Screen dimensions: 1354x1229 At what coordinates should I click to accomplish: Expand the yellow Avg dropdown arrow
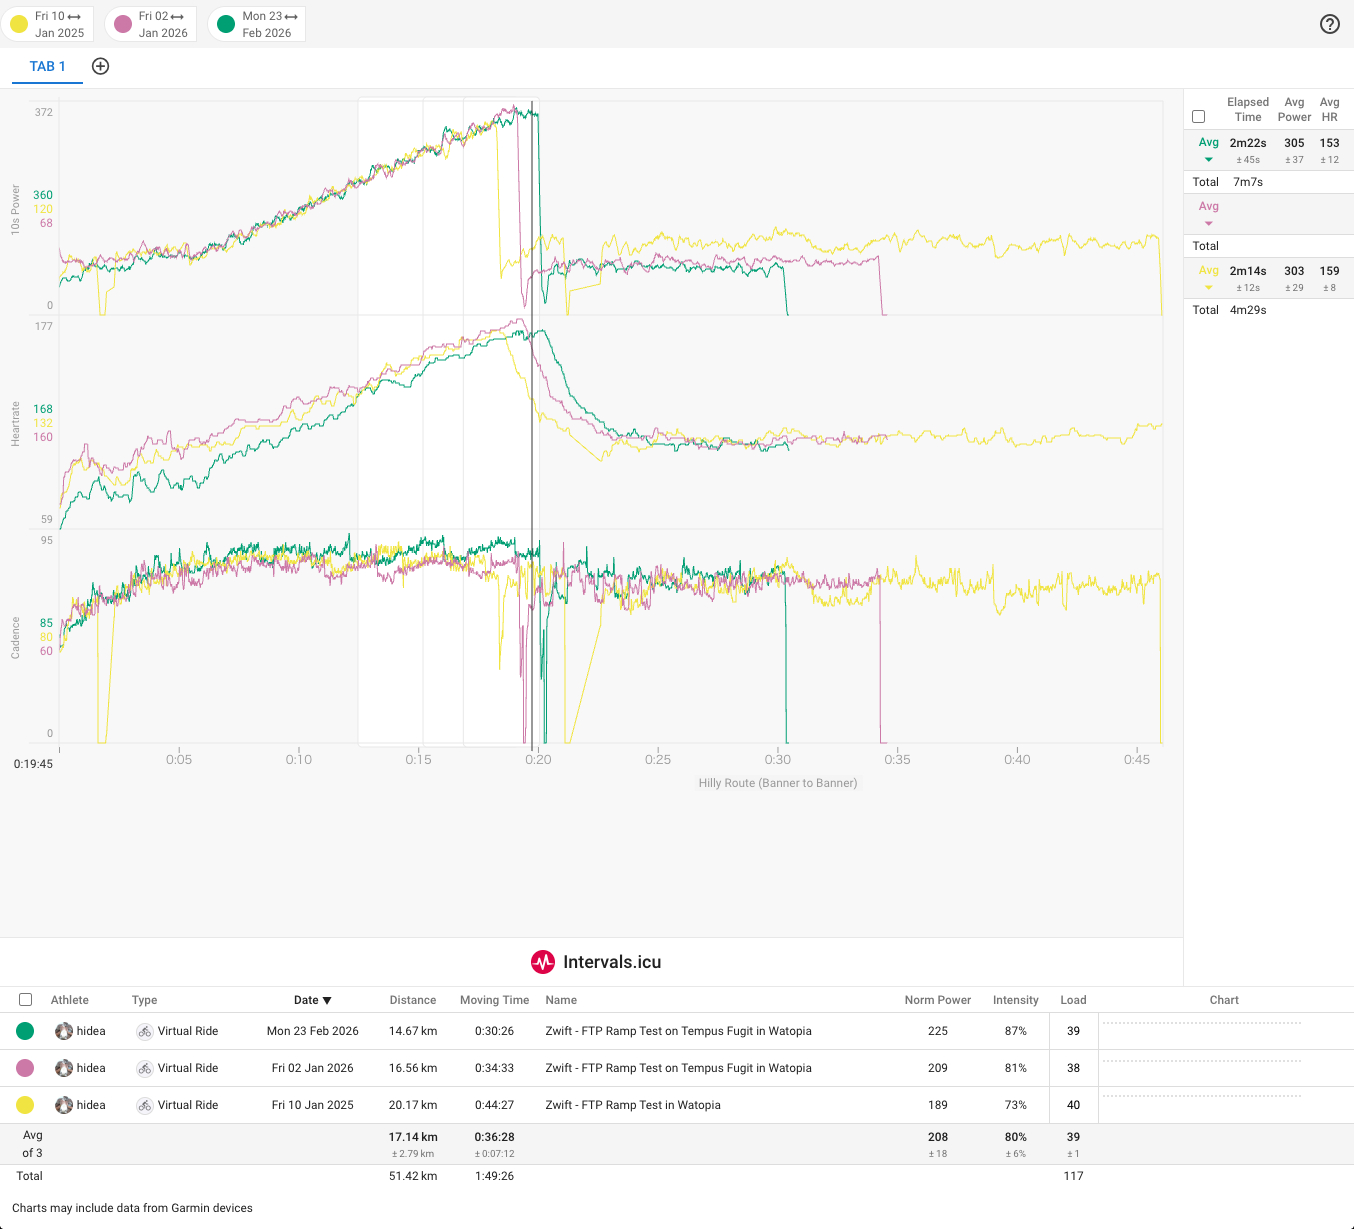(1209, 288)
